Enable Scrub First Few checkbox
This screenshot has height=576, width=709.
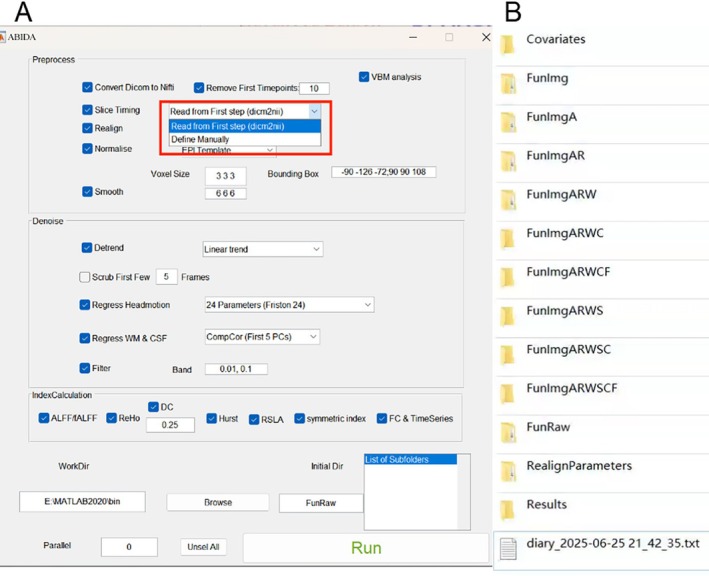click(x=85, y=277)
